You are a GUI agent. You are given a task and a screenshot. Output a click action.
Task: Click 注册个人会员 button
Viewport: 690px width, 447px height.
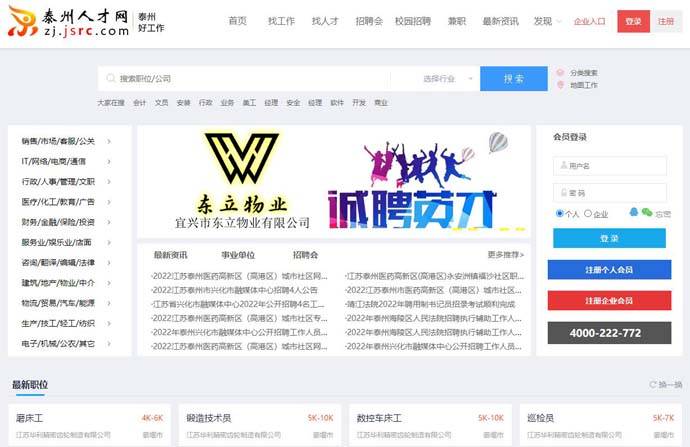(x=609, y=270)
